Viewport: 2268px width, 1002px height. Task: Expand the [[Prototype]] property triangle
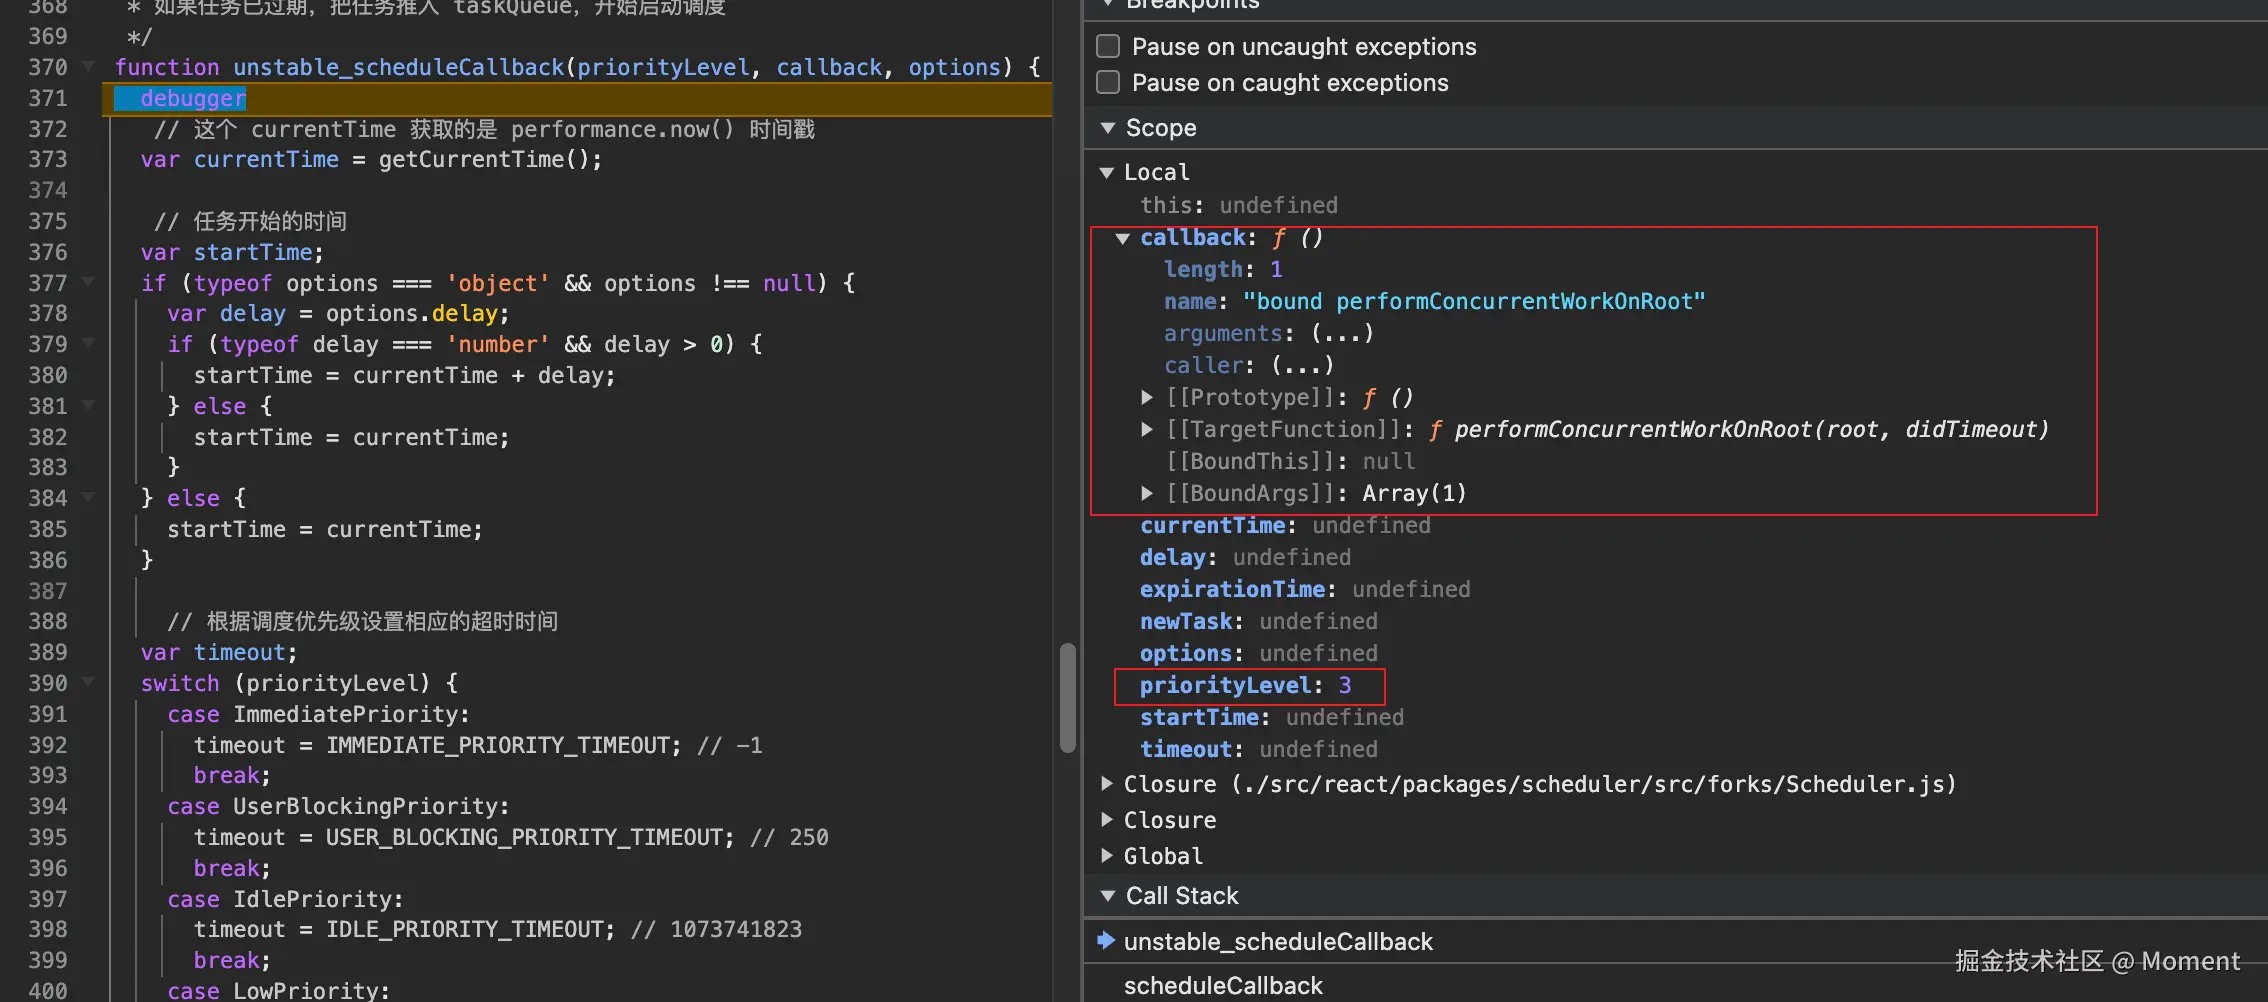point(1147,398)
